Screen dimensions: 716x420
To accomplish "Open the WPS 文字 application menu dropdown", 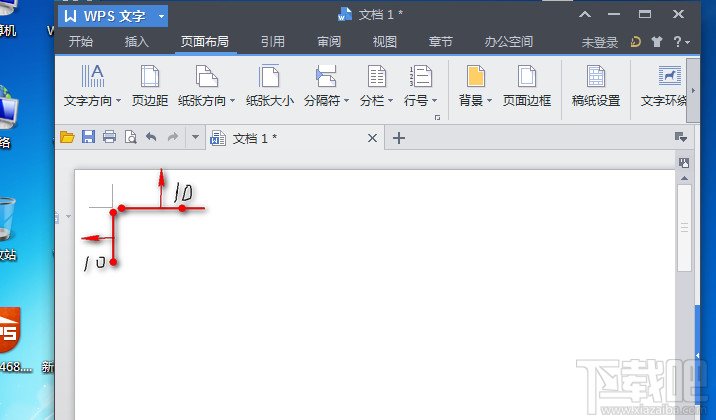I will [161, 16].
